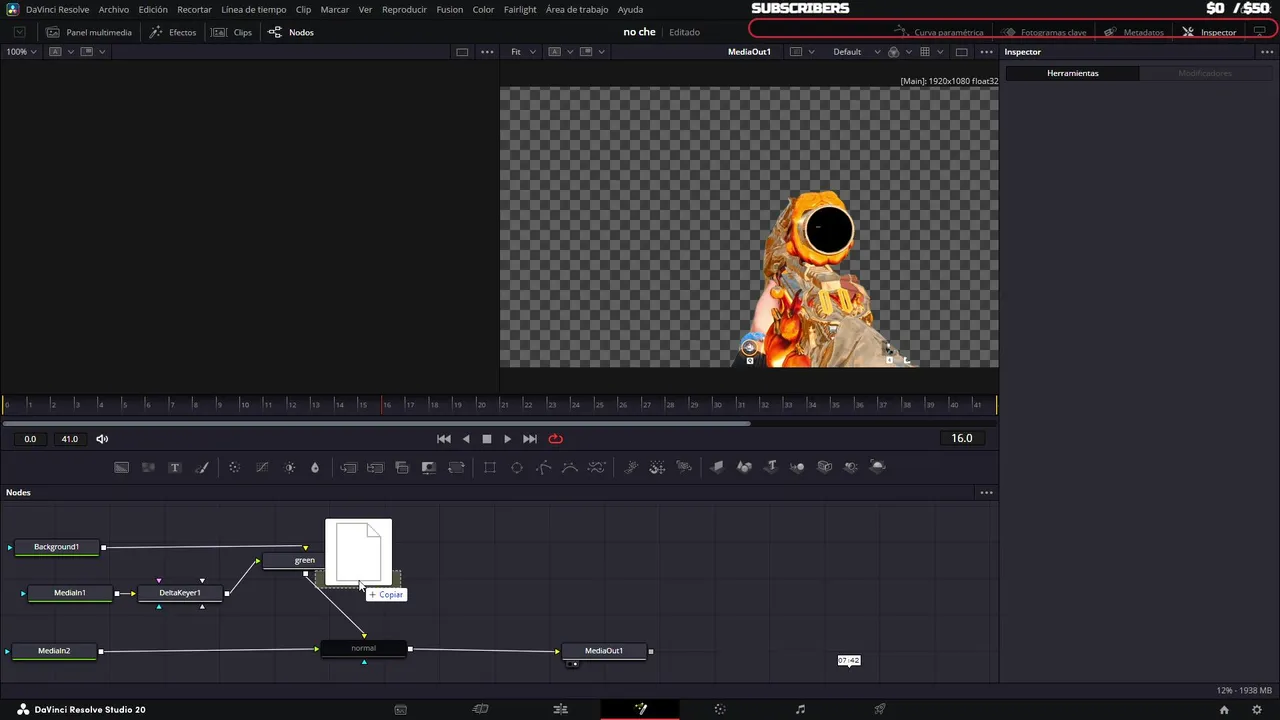Toggle the Inspector panel button
The width and height of the screenshot is (1280, 720).
coord(1209,32)
